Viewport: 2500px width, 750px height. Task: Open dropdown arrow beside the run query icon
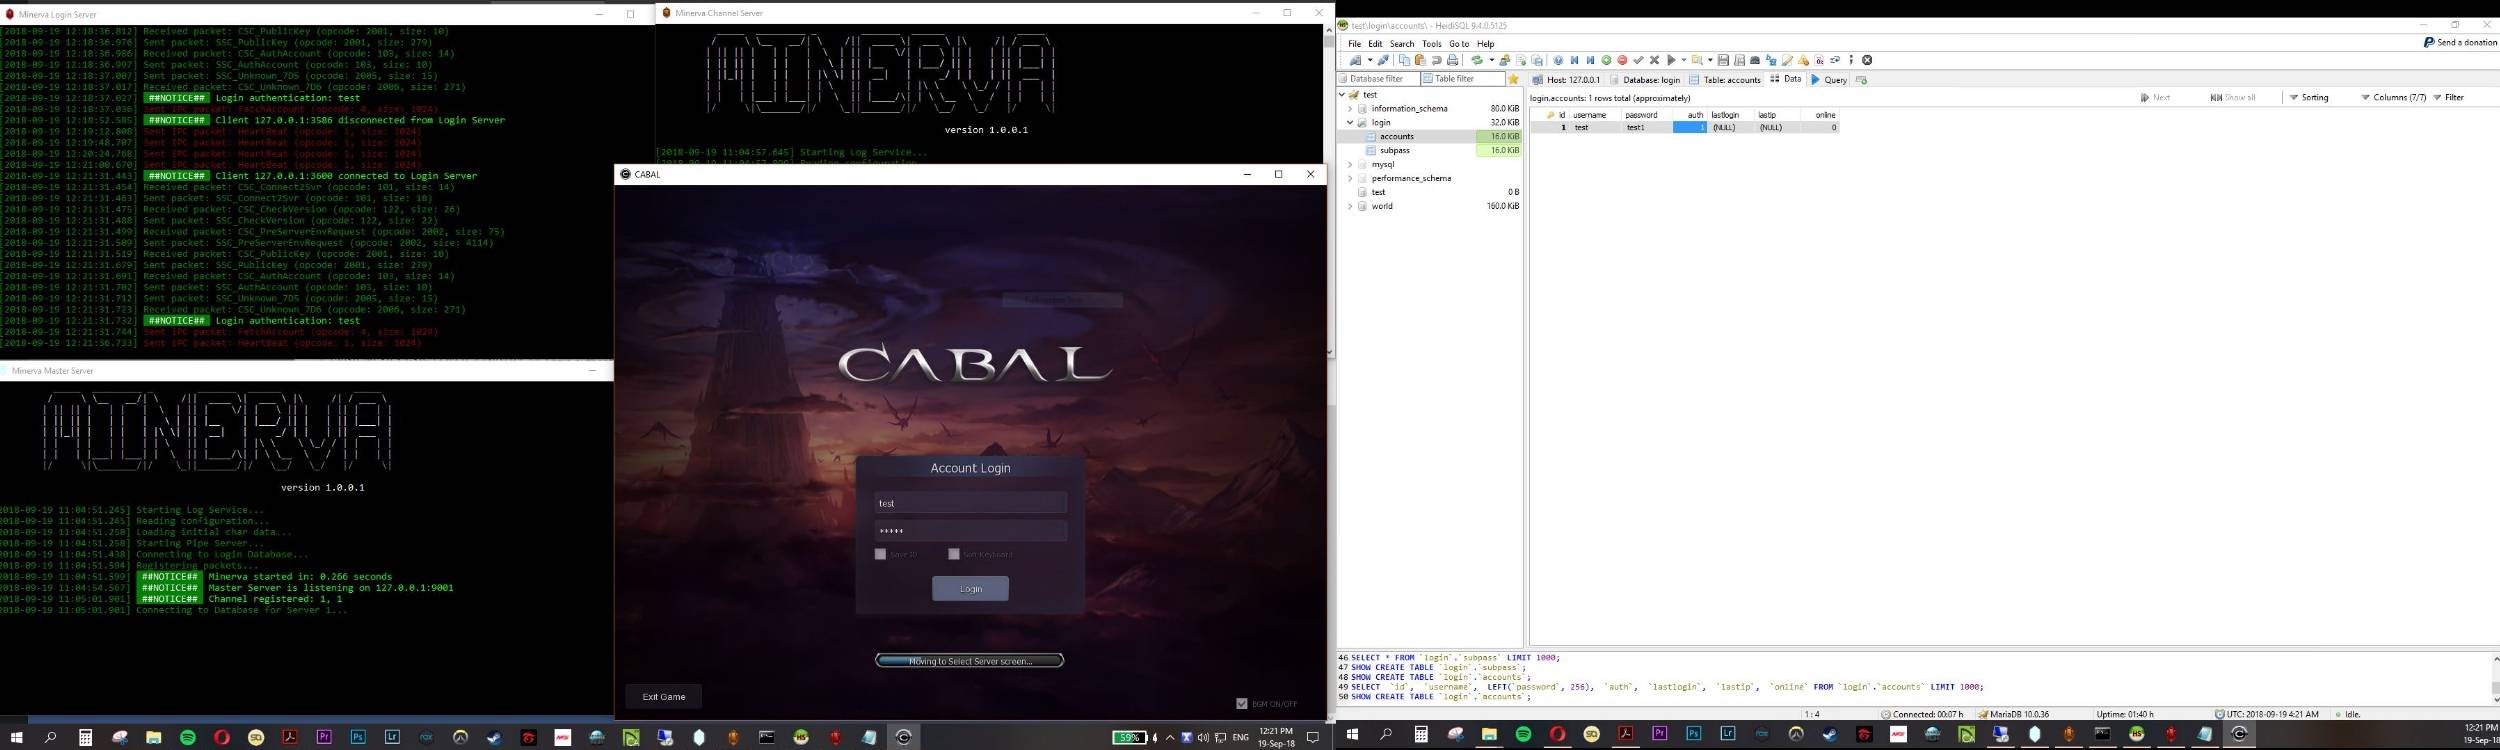pos(1683,60)
